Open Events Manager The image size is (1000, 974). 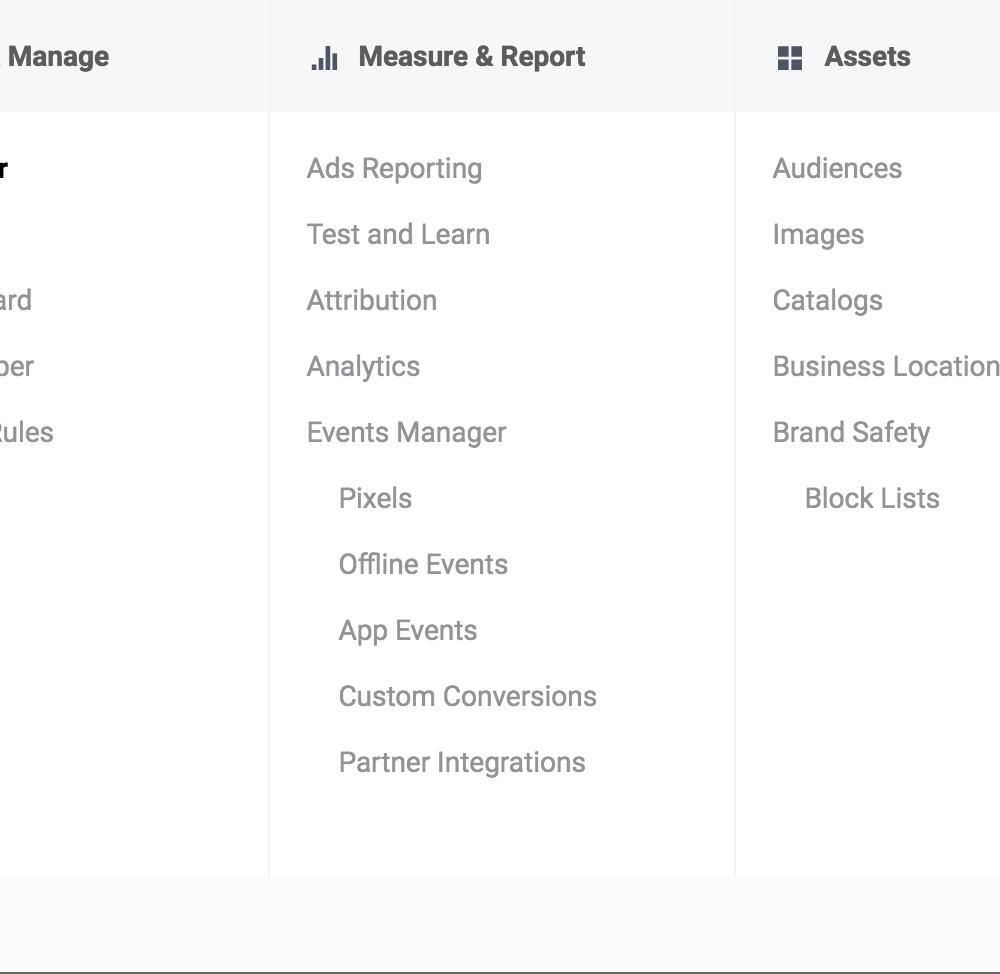click(406, 432)
